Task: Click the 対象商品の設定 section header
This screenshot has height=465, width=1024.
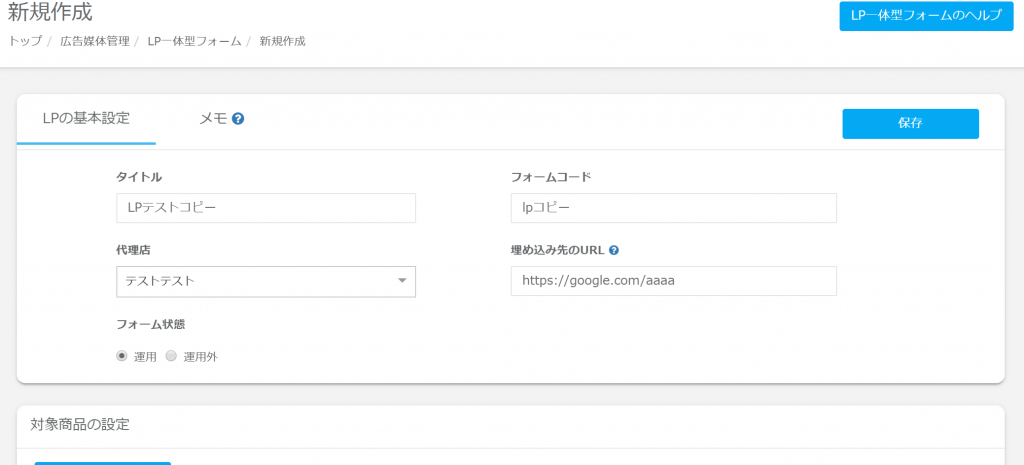Action: (80, 424)
